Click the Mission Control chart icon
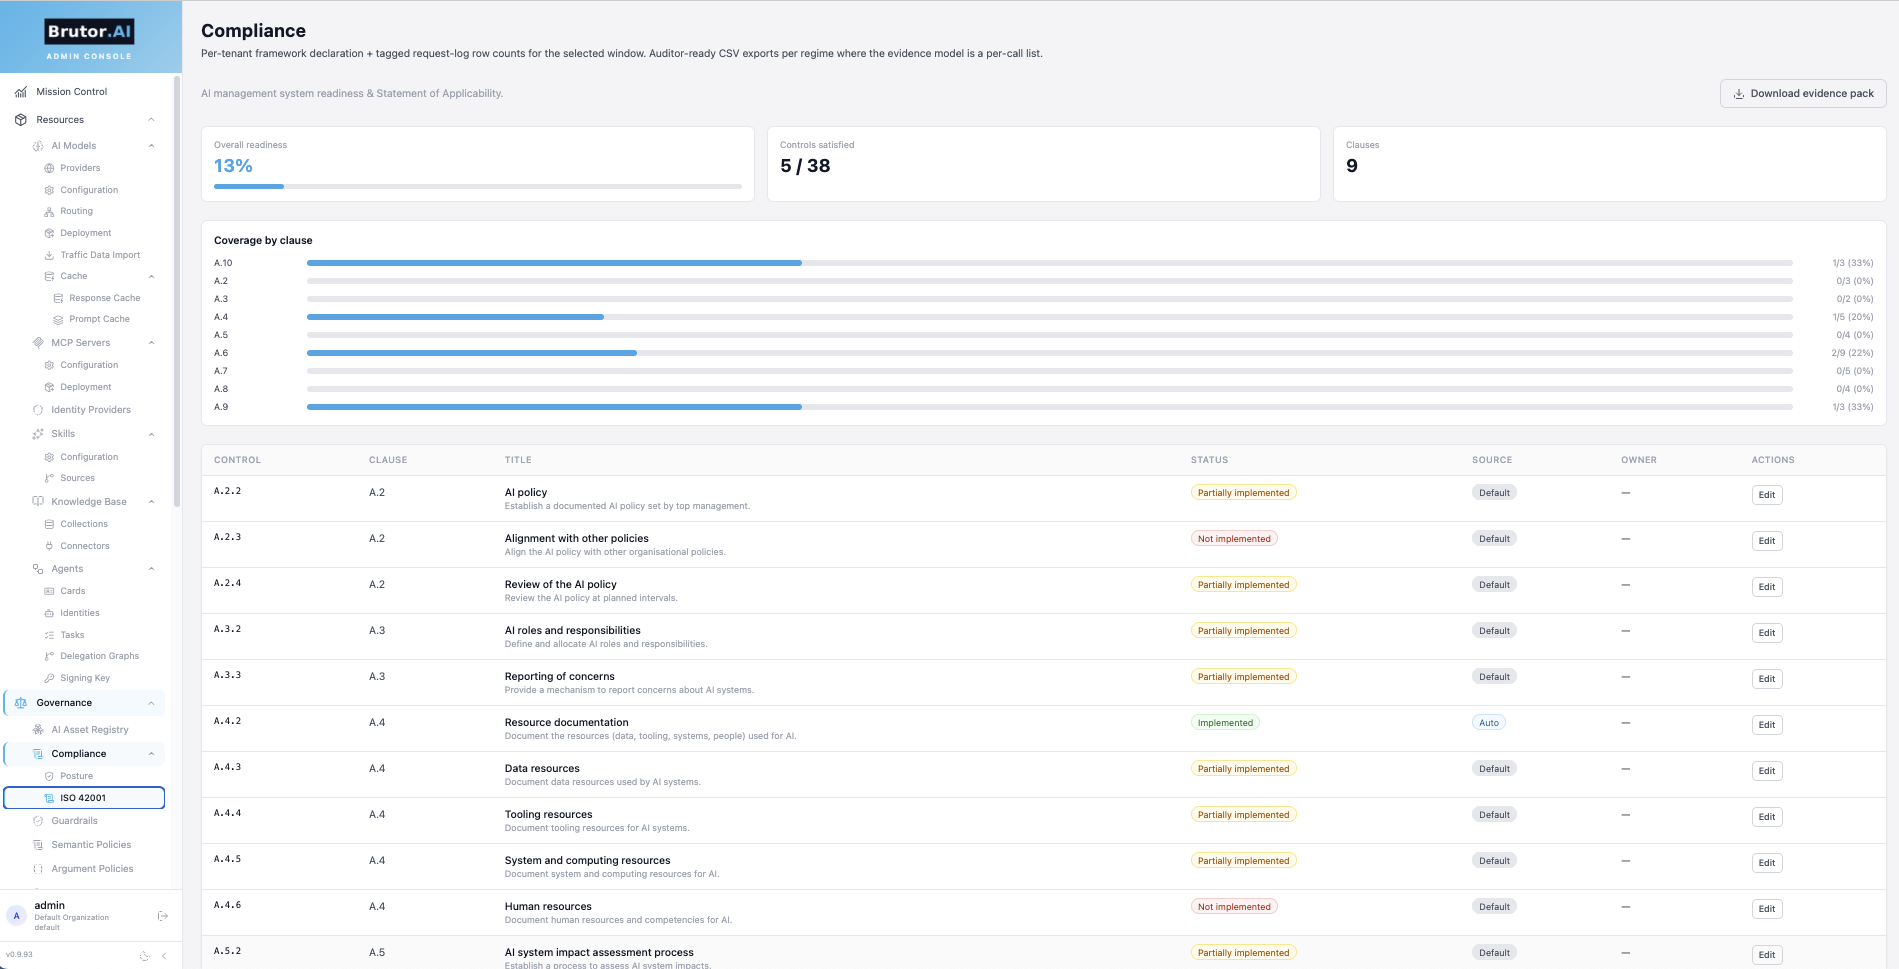The image size is (1899, 969). coord(21,92)
